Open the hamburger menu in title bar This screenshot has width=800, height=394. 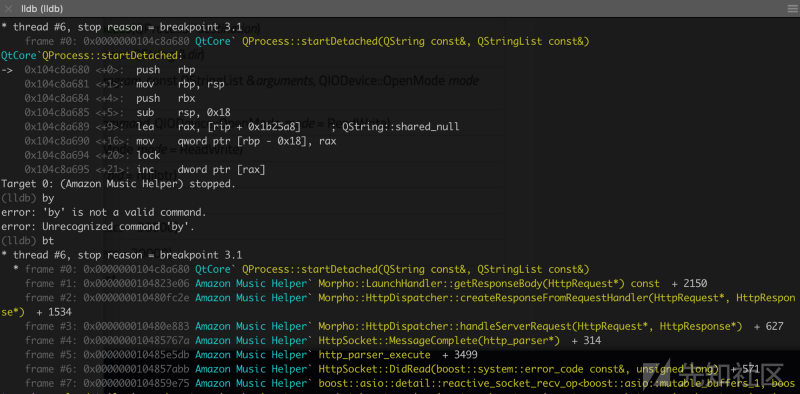coord(792,8)
